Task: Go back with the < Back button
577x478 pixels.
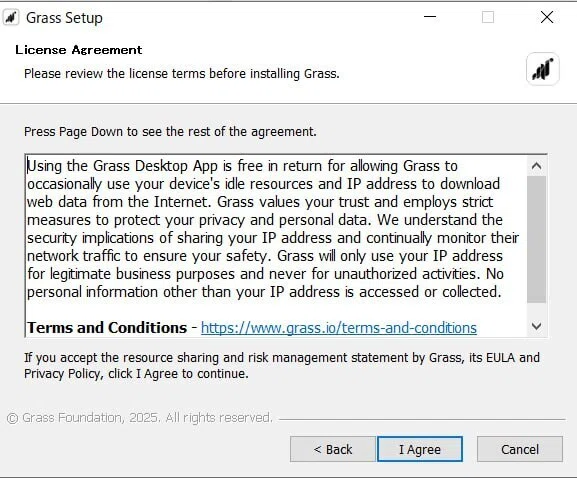Action: tap(333, 449)
